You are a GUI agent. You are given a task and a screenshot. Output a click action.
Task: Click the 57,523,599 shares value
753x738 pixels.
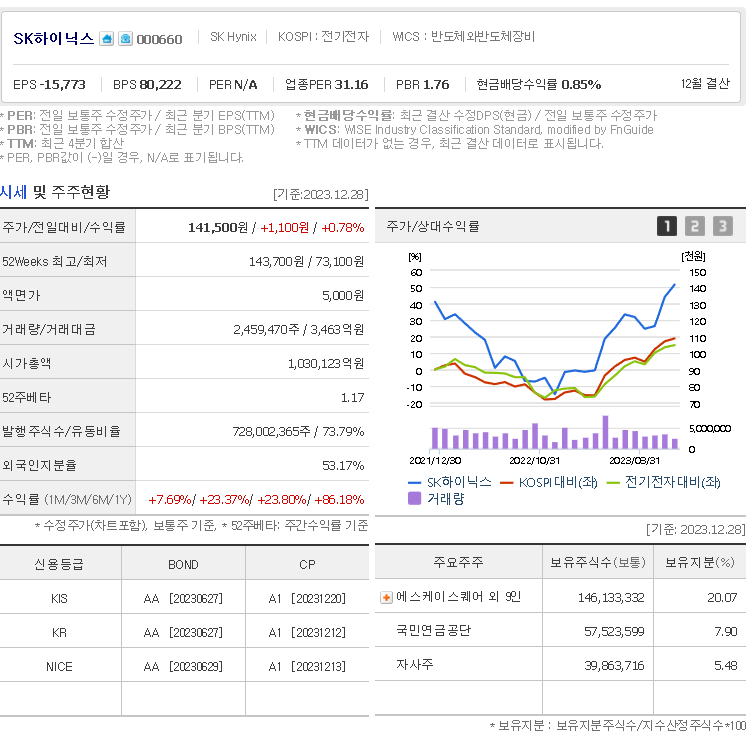tap(614, 631)
